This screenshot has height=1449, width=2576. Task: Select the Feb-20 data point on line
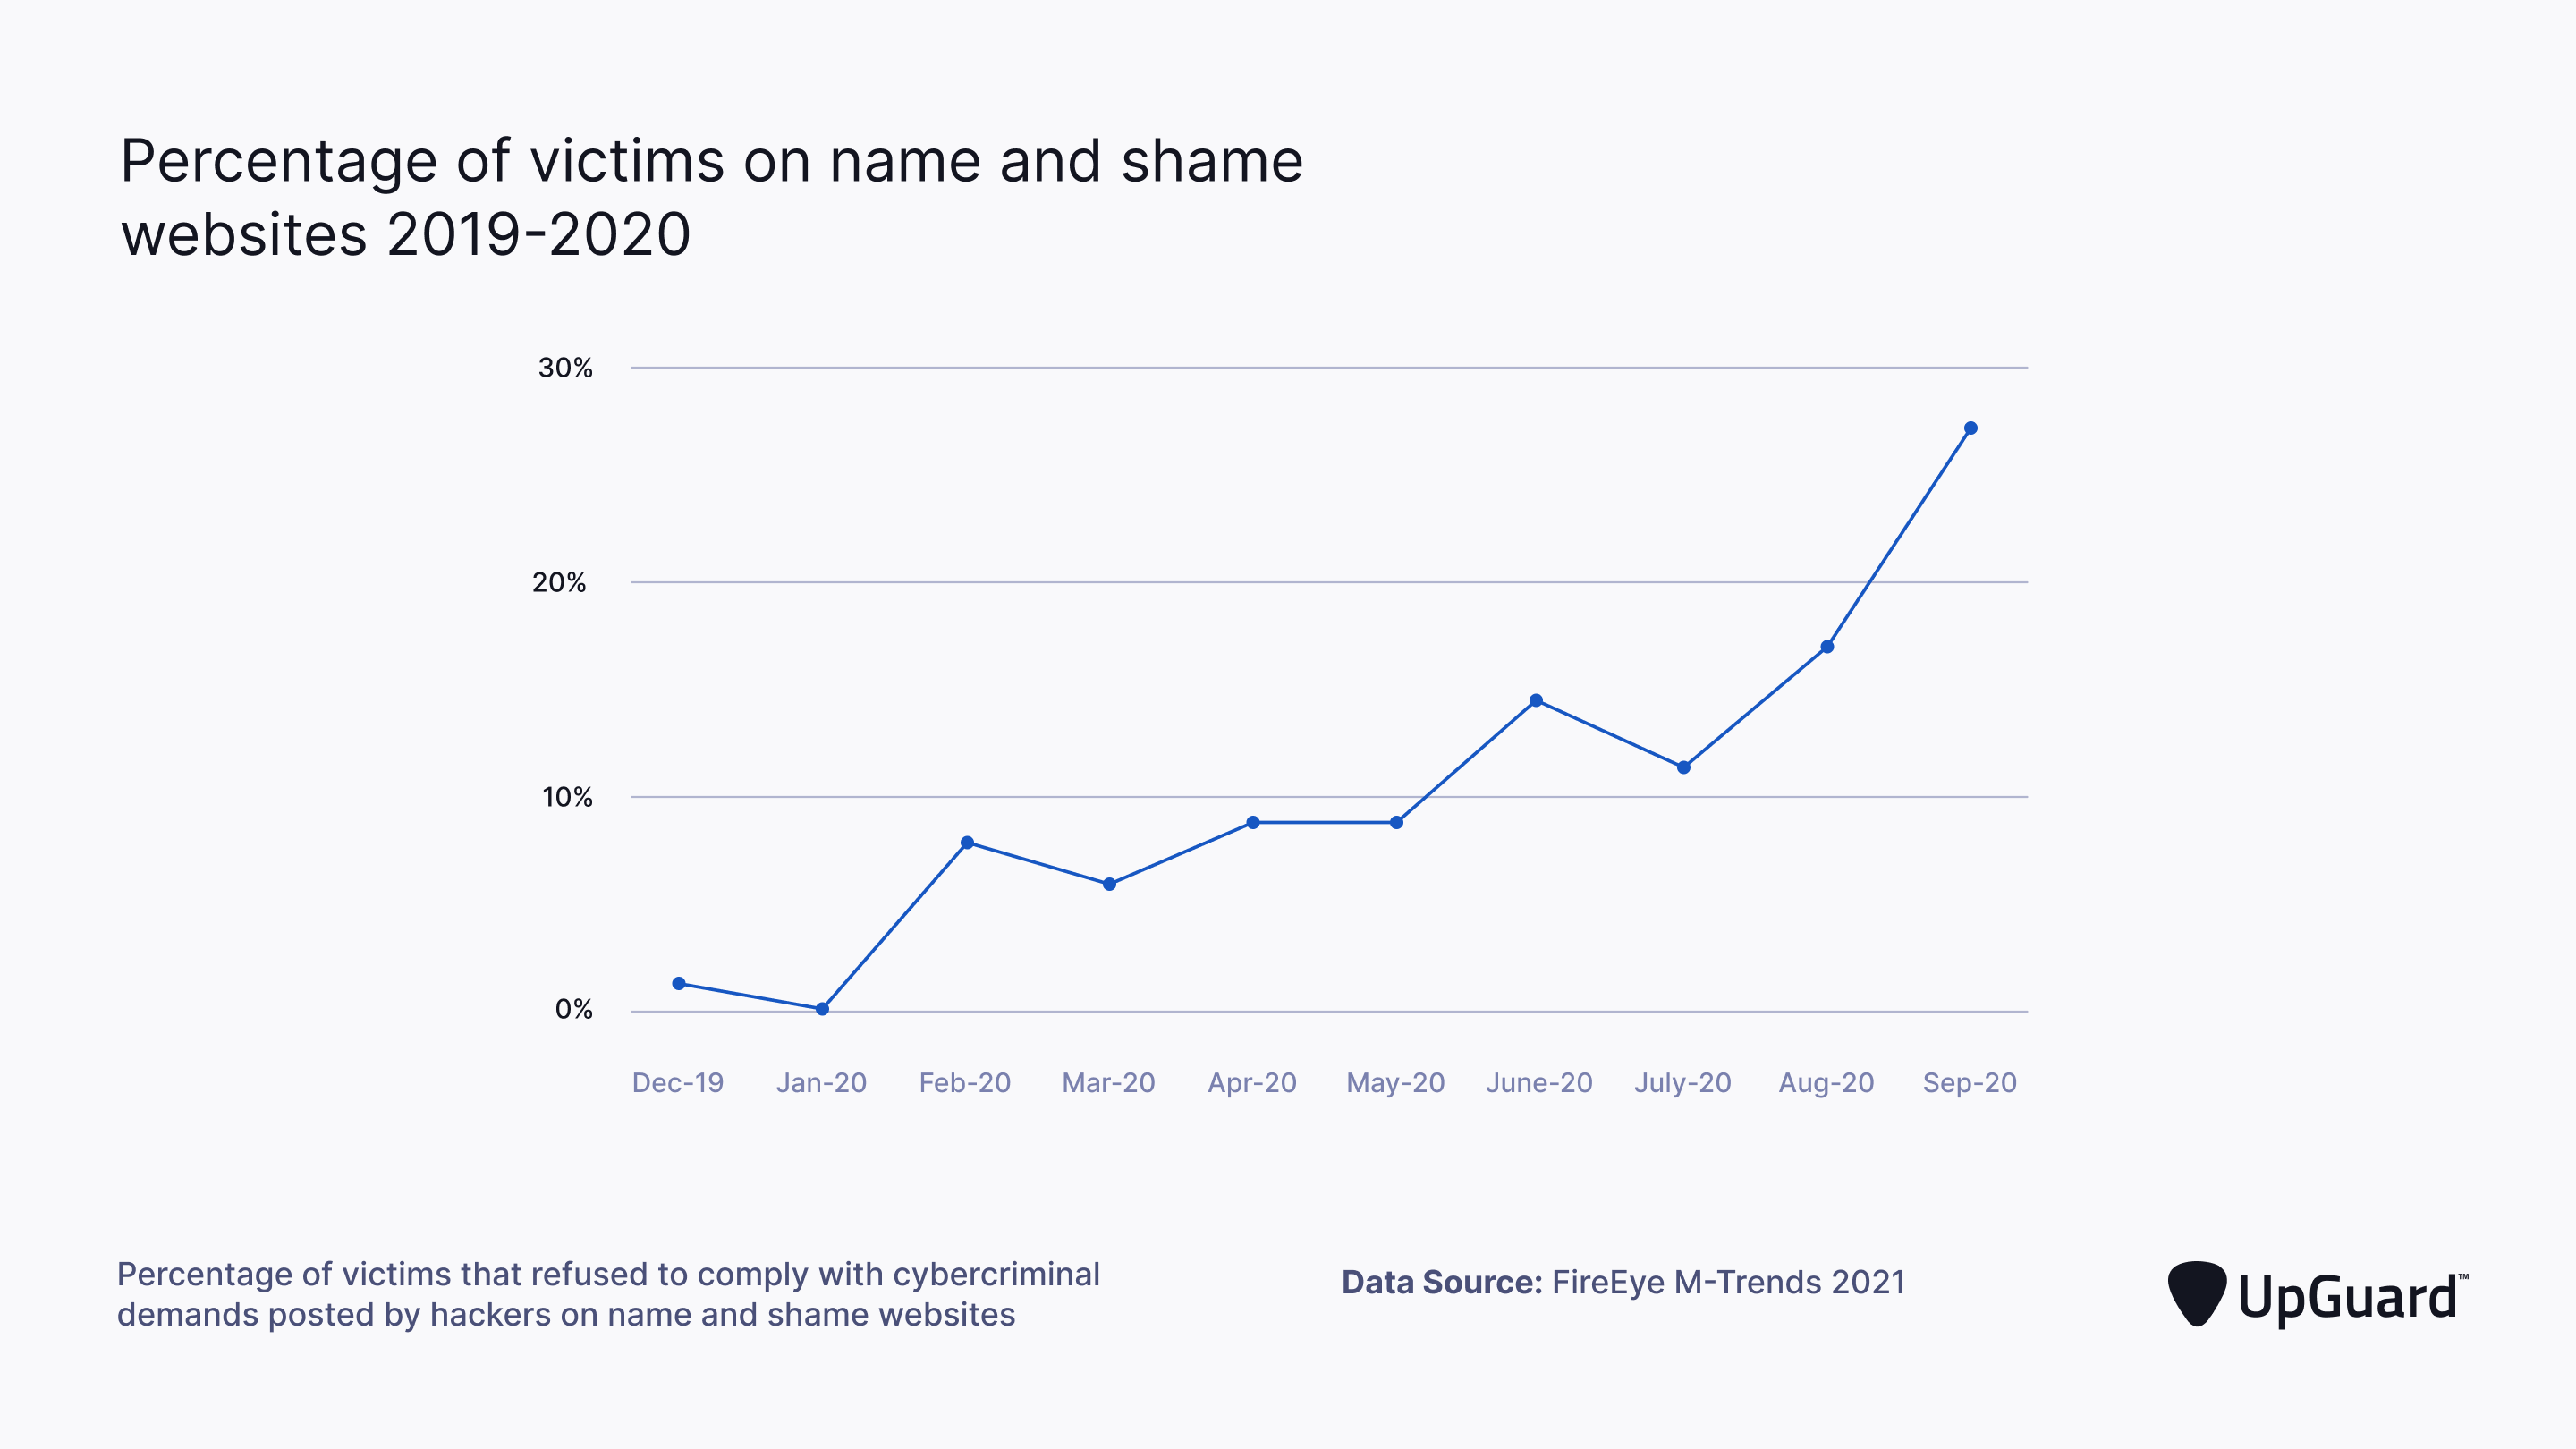(x=967, y=843)
